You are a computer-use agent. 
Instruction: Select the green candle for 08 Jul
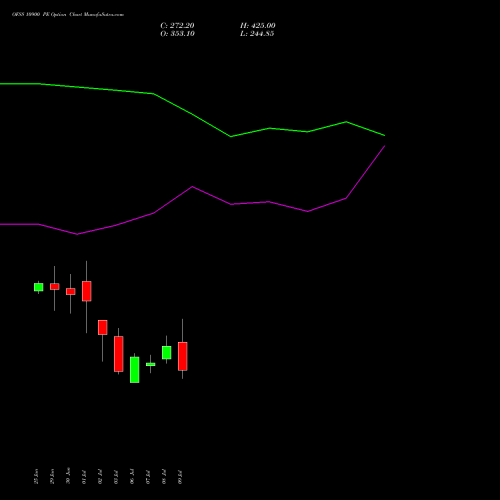(167, 352)
